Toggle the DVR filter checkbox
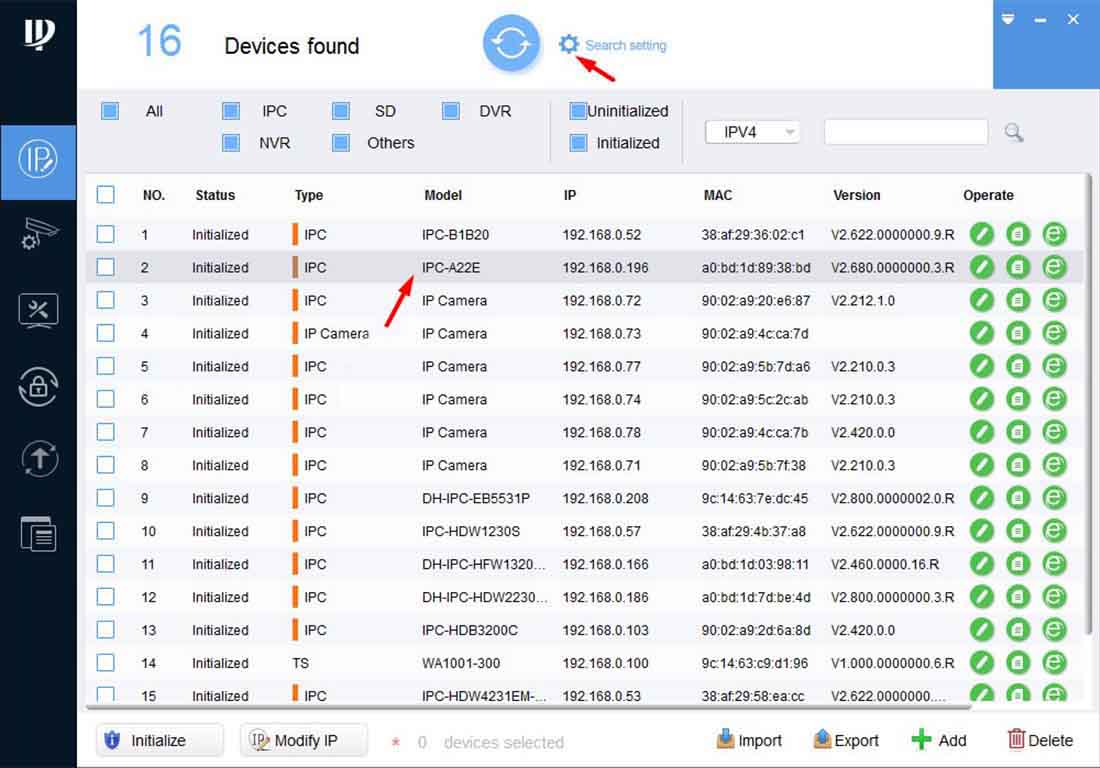This screenshot has width=1100, height=768. (x=451, y=111)
